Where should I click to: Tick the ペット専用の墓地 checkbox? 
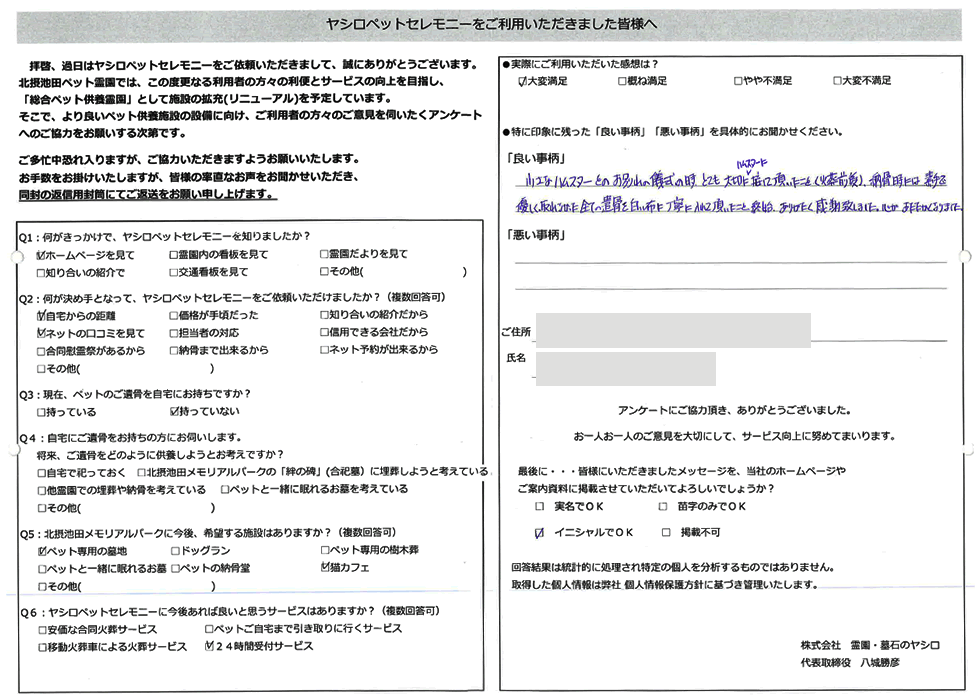41,551
